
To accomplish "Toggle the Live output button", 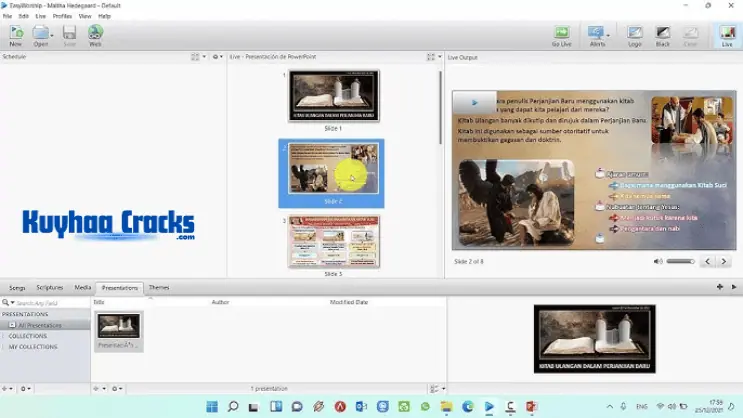I will click(x=726, y=36).
